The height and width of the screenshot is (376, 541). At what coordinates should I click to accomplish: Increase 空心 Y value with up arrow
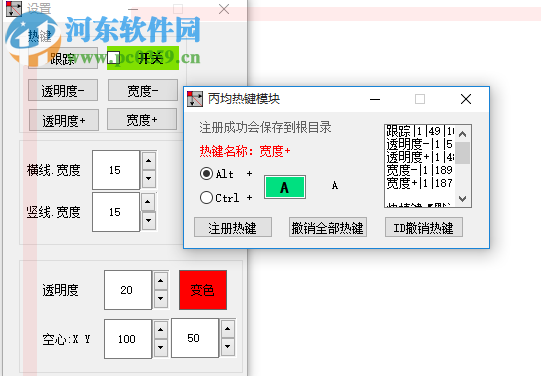pos(227,329)
